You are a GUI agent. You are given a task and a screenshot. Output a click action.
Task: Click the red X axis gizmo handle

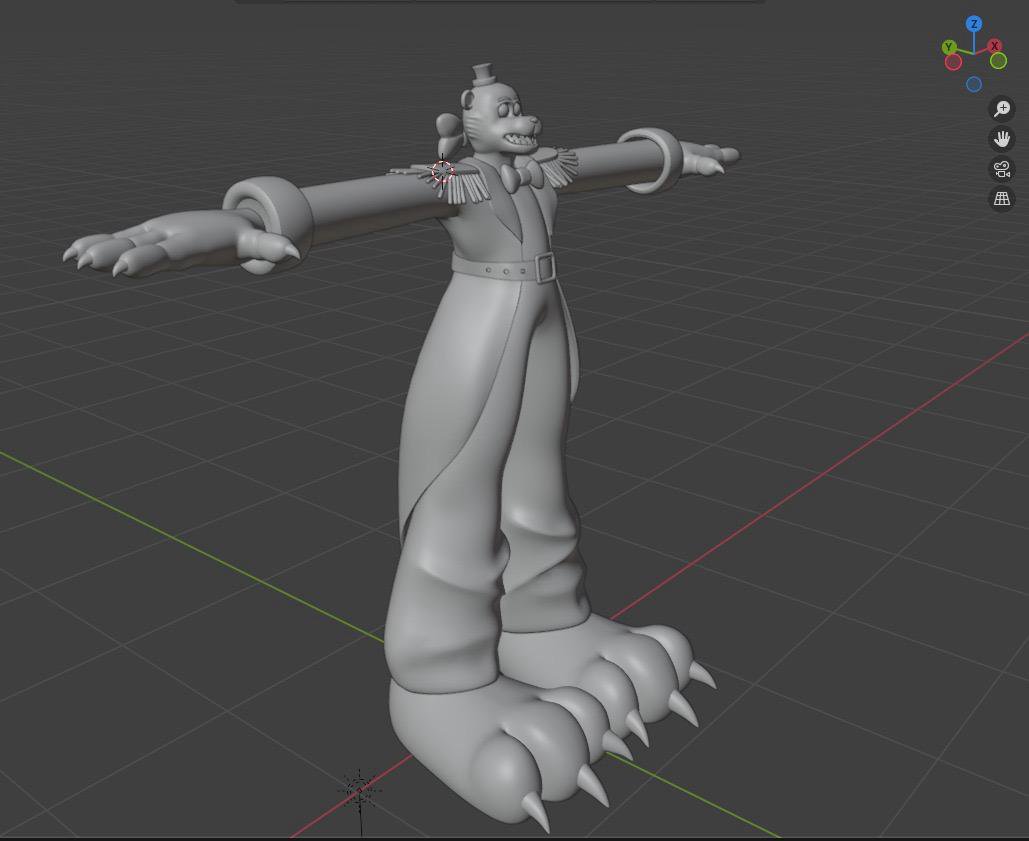point(994,46)
